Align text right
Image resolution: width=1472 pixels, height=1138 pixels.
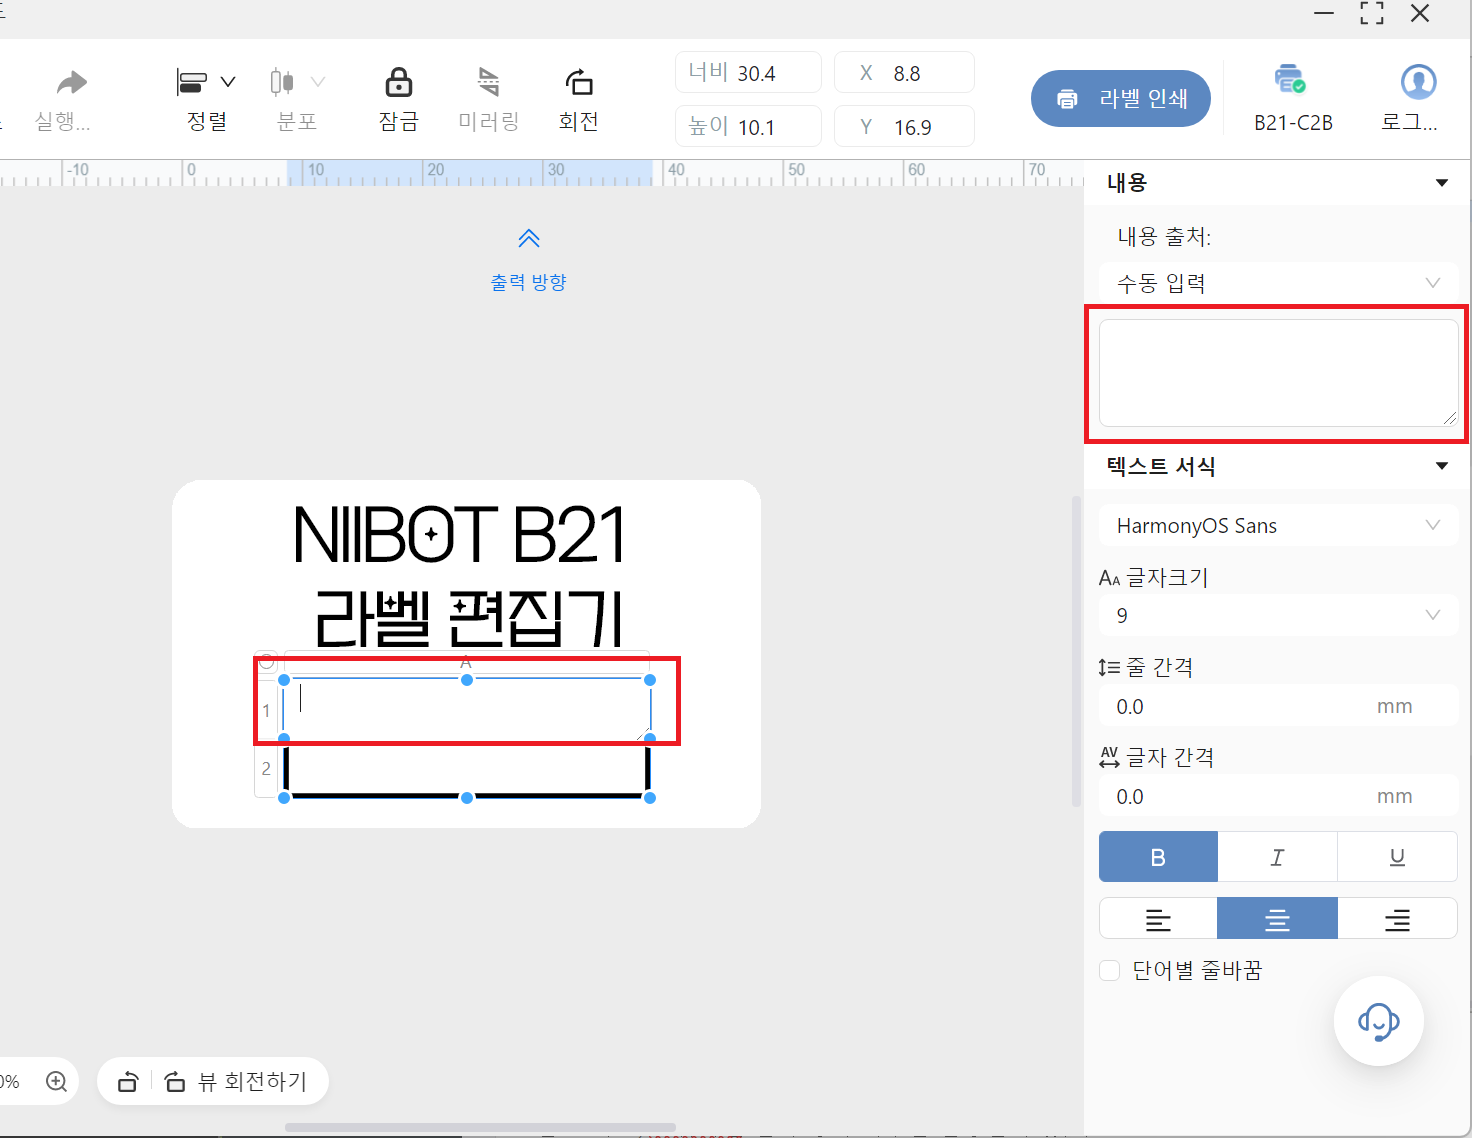[1397, 919]
